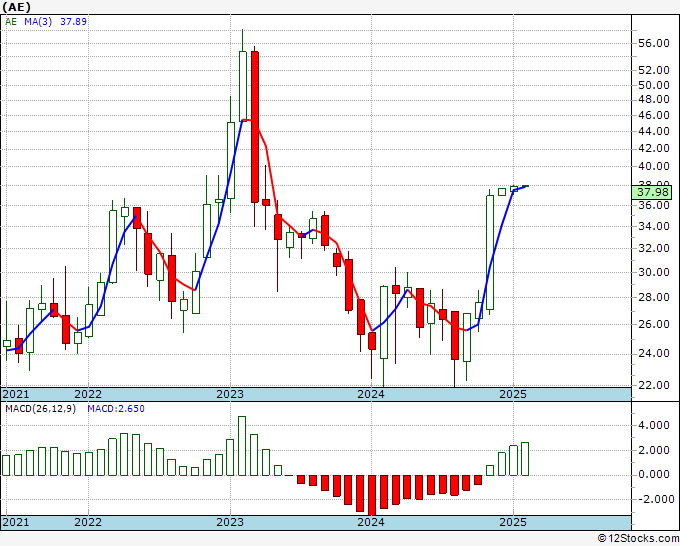The image size is (680, 546).
Task: Select the 2023 marker on price timeline
Action: click(230, 394)
